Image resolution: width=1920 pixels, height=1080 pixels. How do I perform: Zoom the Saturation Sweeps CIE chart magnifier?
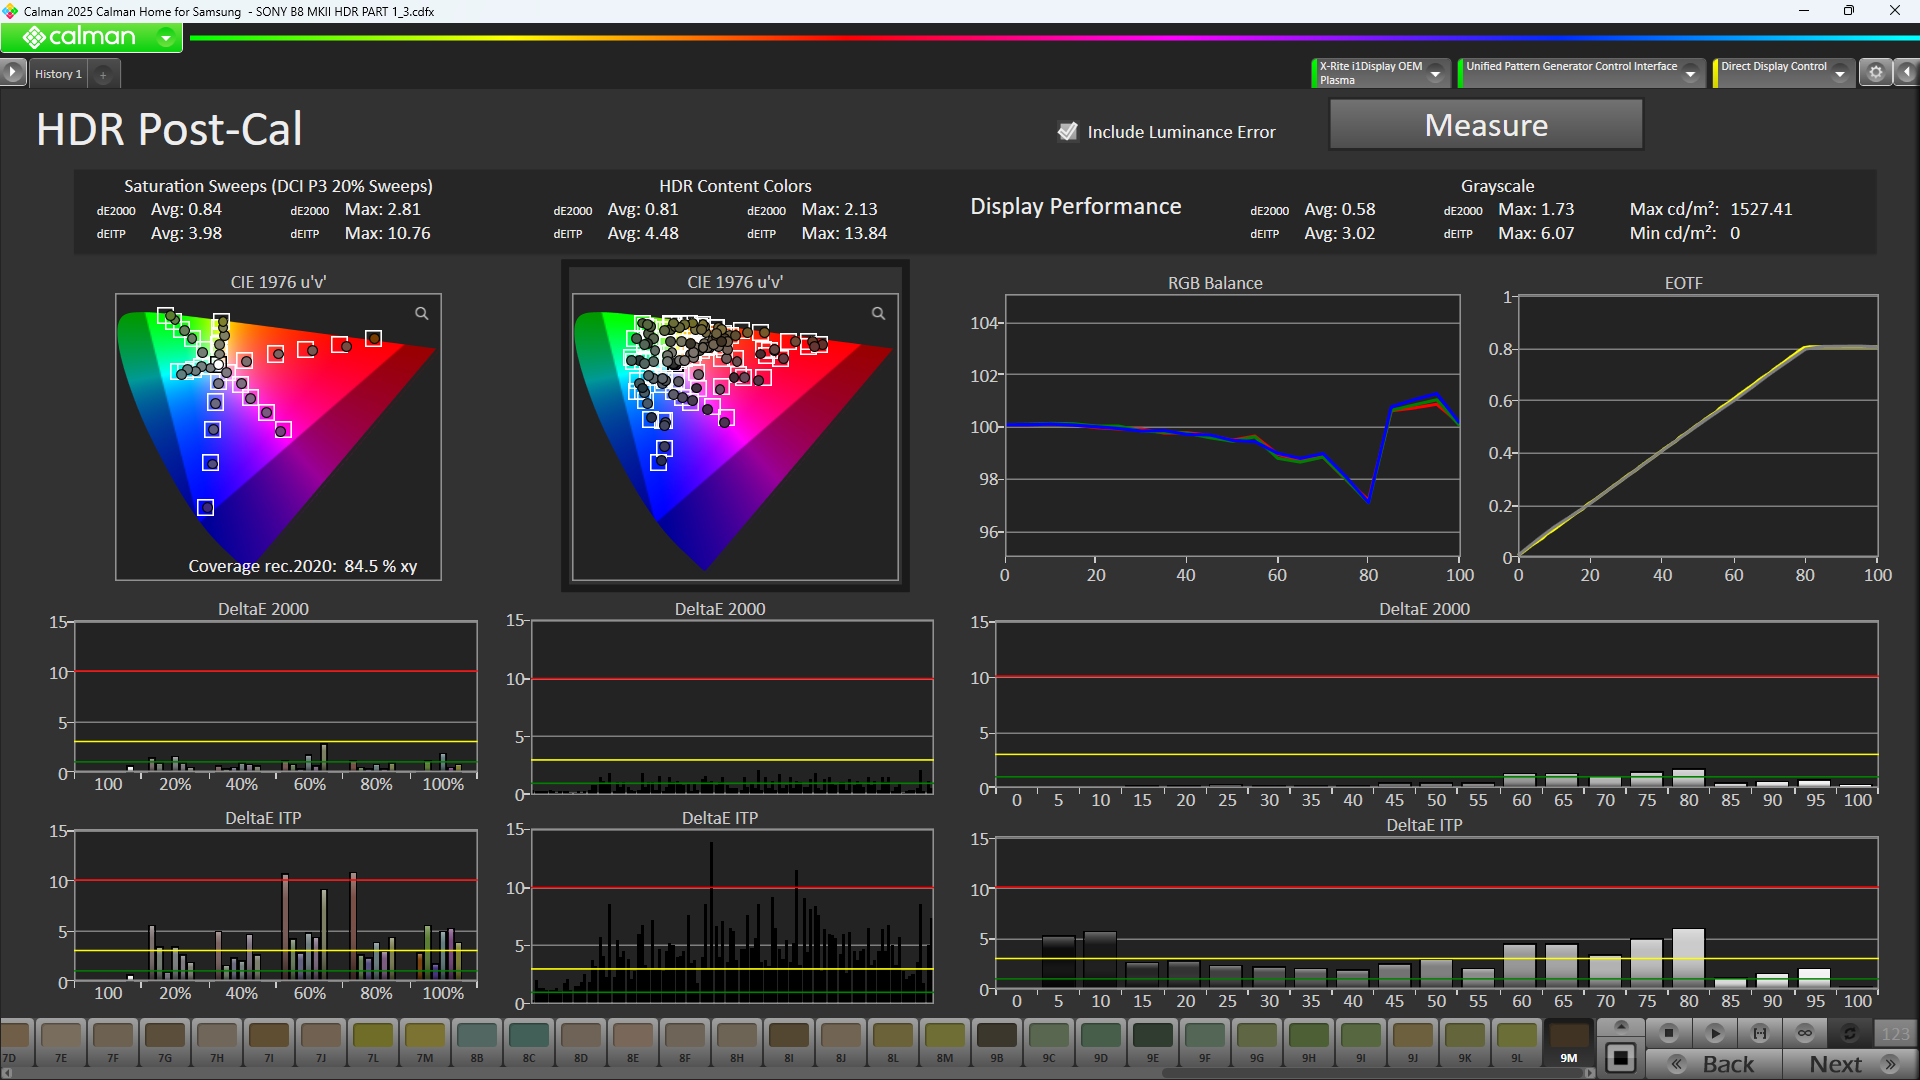pyautogui.click(x=422, y=313)
